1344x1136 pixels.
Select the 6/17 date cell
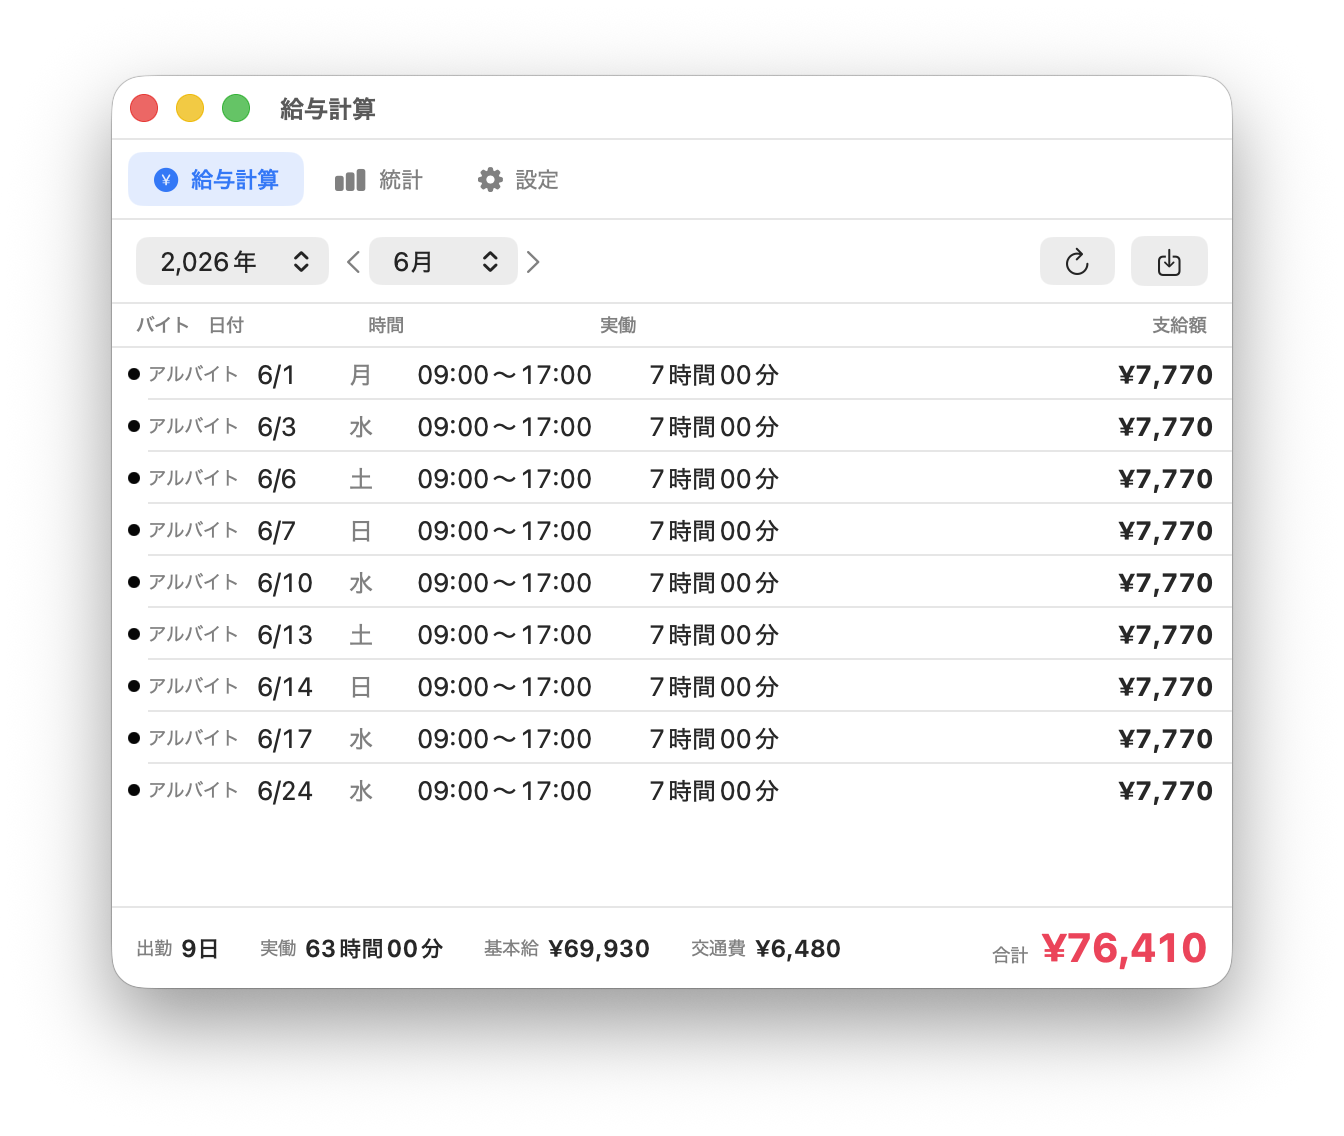(x=285, y=739)
